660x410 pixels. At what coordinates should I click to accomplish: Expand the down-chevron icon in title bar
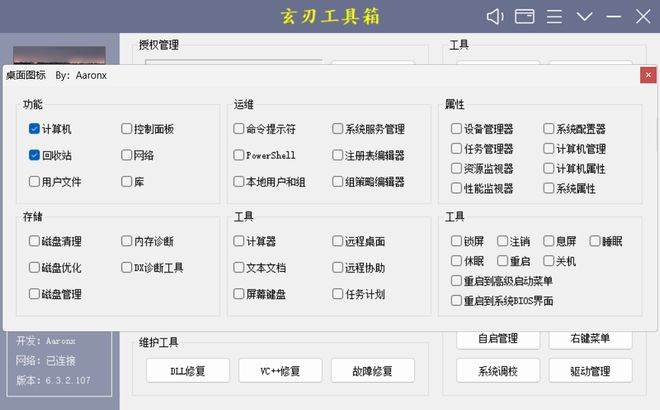click(x=584, y=17)
